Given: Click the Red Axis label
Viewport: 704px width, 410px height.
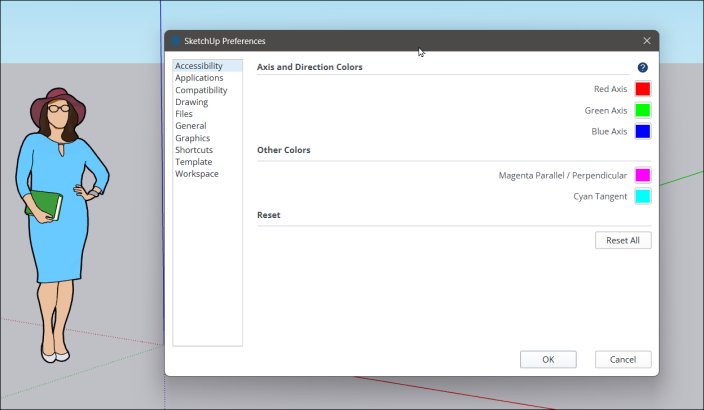Looking at the screenshot, I should coord(610,89).
